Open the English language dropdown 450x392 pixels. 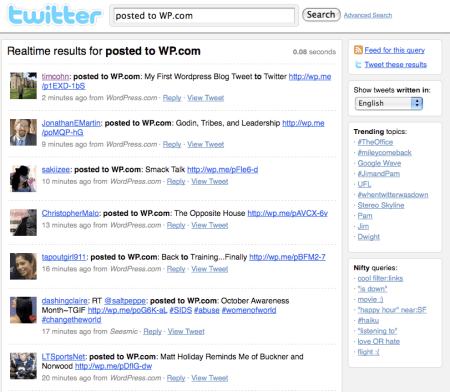389,103
